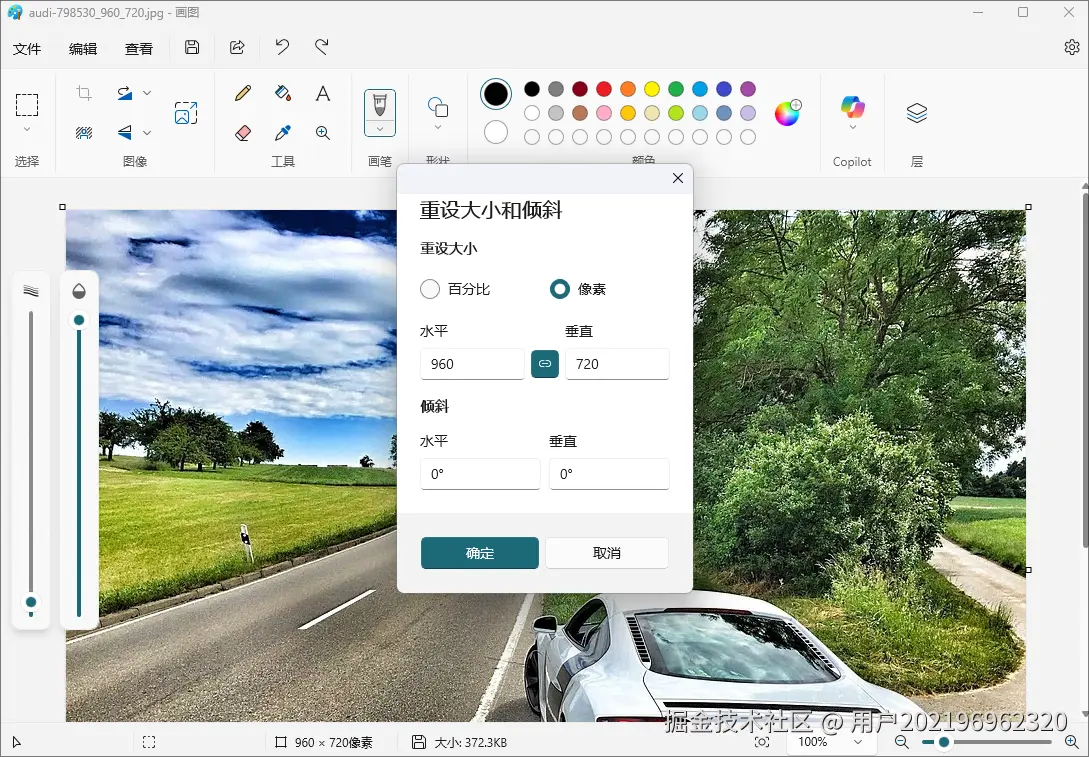
Task: Select the Text tool
Action: tap(323, 93)
